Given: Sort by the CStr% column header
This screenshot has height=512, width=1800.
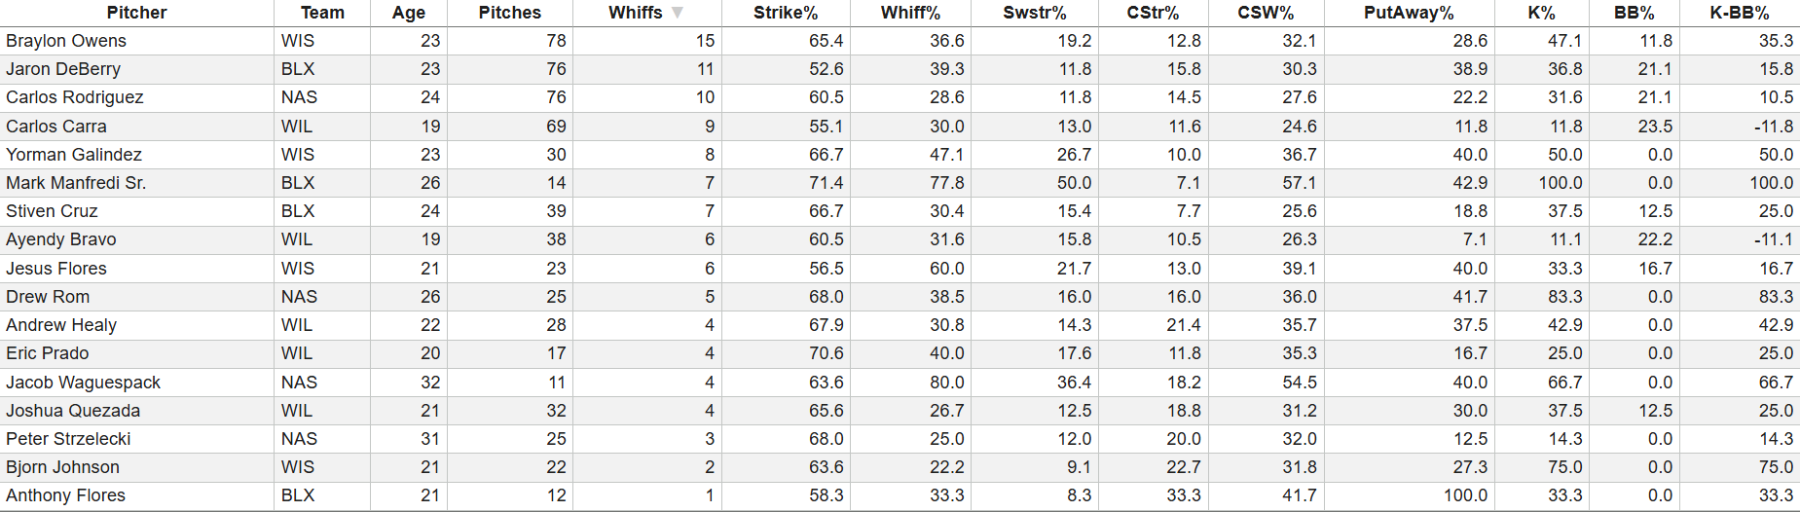Looking at the screenshot, I should (x=1152, y=13).
